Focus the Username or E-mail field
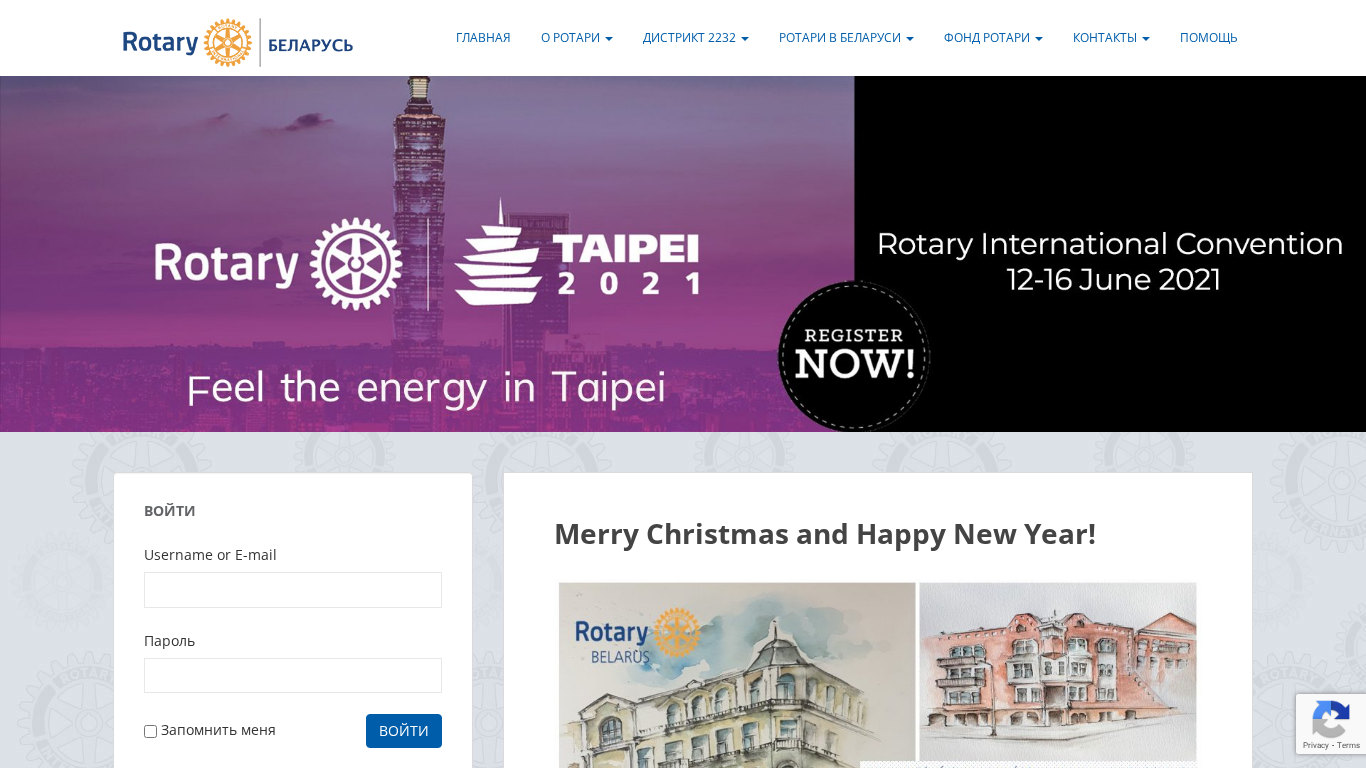 click(293, 590)
